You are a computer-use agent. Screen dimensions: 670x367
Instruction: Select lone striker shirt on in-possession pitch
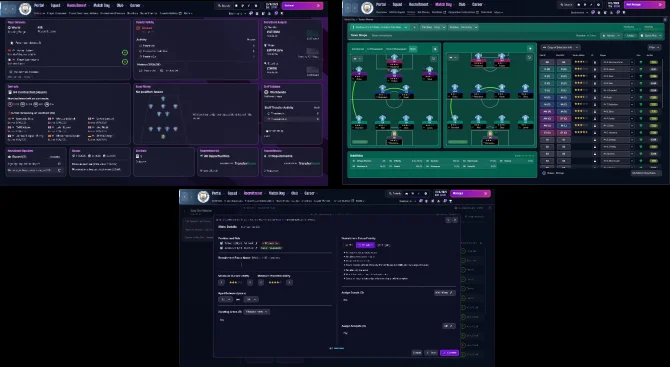click(394, 58)
